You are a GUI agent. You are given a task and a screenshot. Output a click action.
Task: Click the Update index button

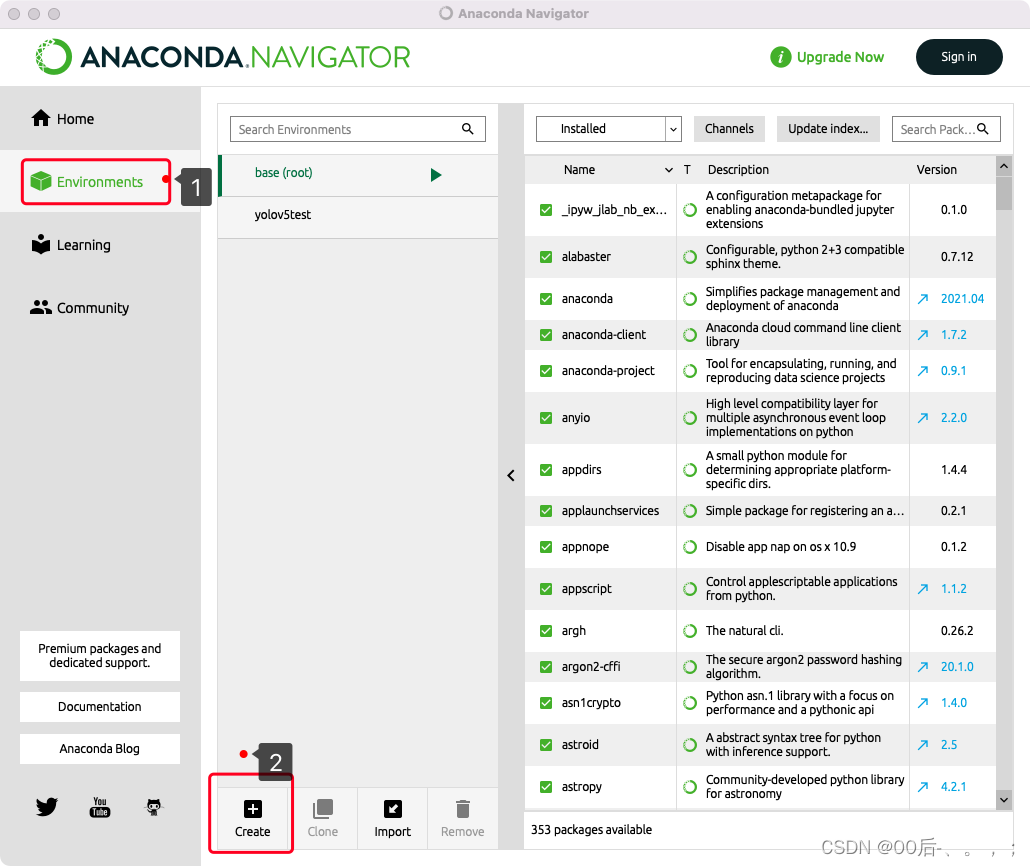[828, 129]
